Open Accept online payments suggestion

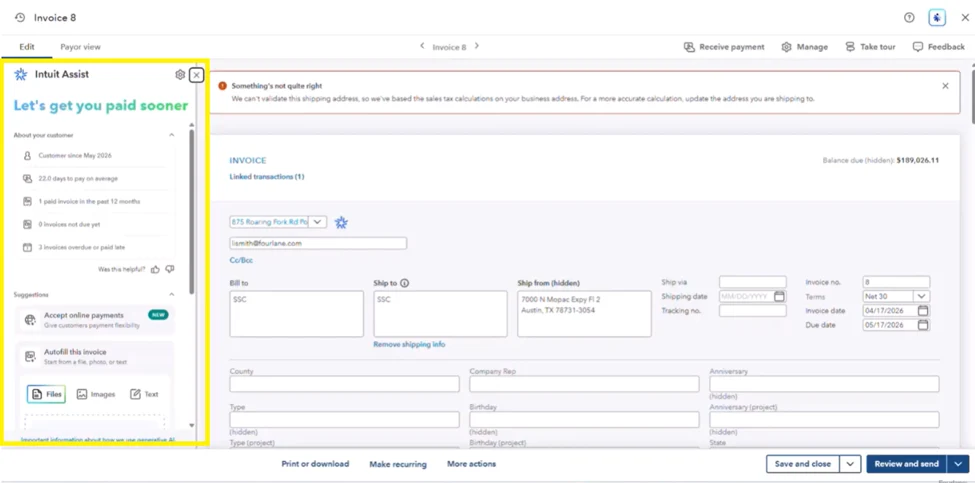(95, 320)
